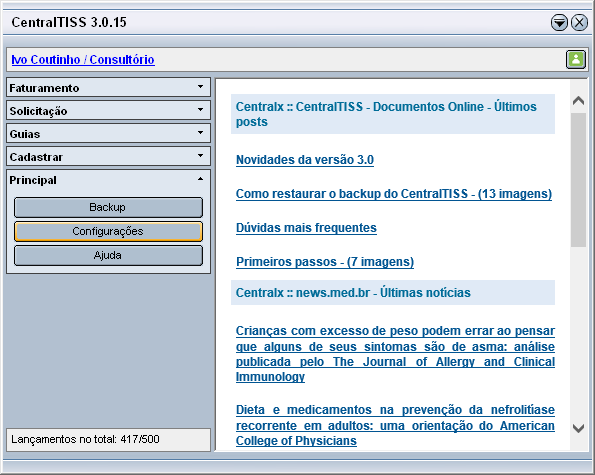Open the Ivo Coutinho / Consultório link
The height and width of the screenshot is (475, 595).
pos(83,60)
